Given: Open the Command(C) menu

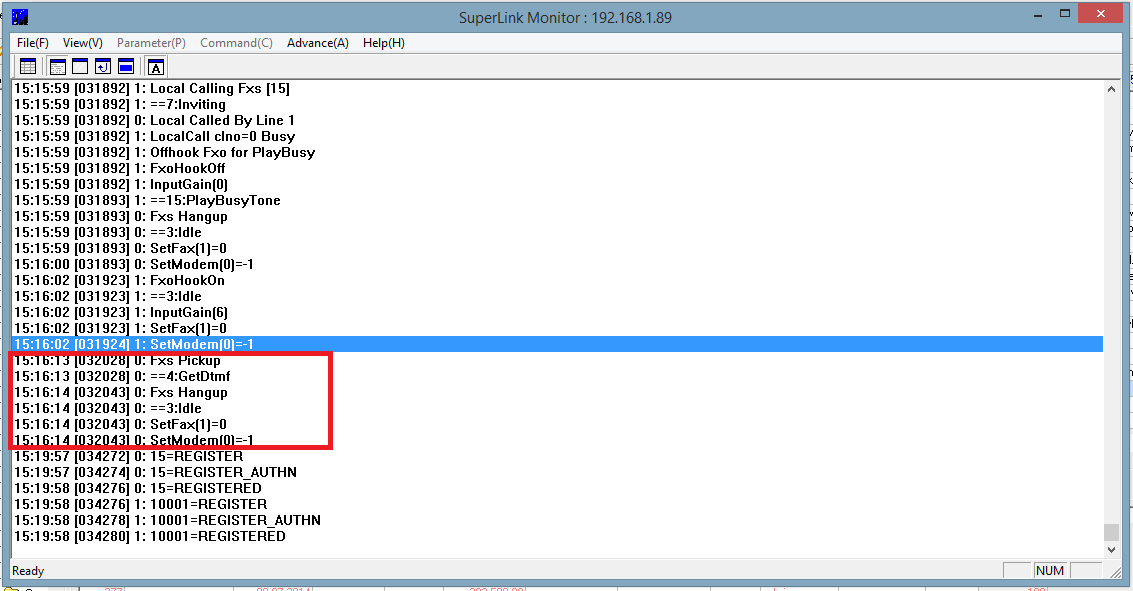Looking at the screenshot, I should pos(236,43).
